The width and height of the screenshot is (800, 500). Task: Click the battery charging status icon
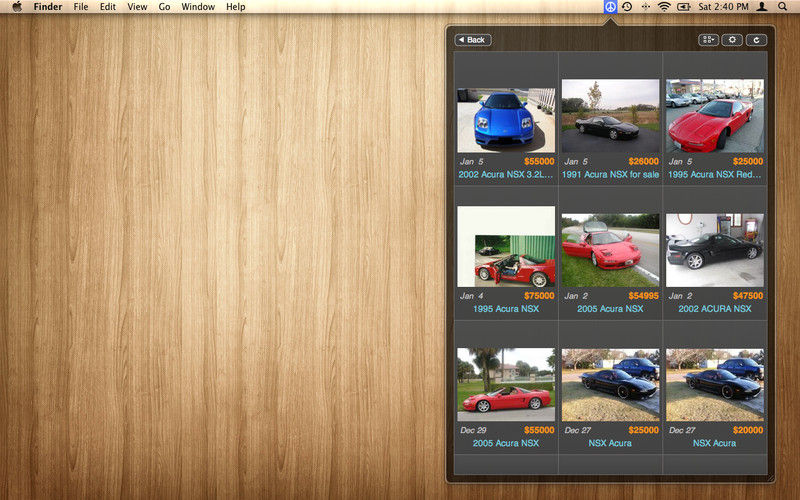683,7
